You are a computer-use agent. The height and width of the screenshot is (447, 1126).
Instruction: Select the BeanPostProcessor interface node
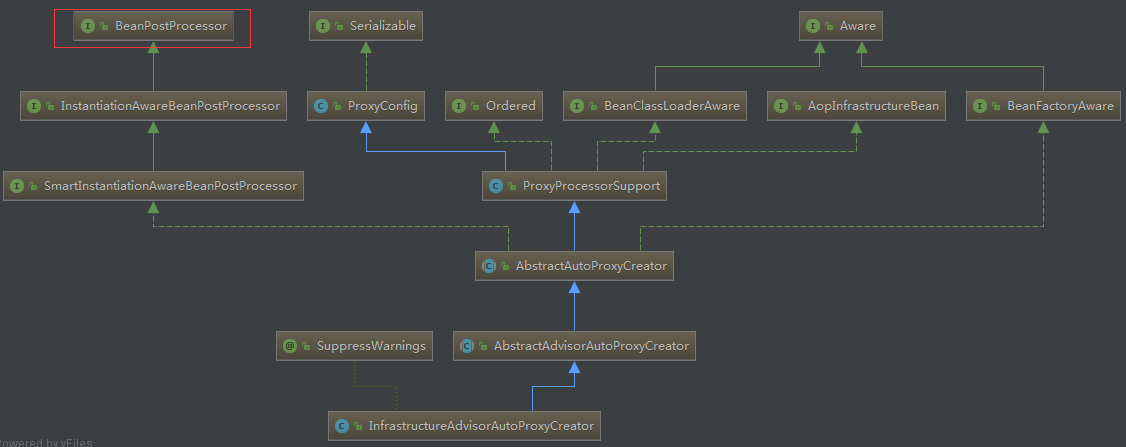coord(153,26)
